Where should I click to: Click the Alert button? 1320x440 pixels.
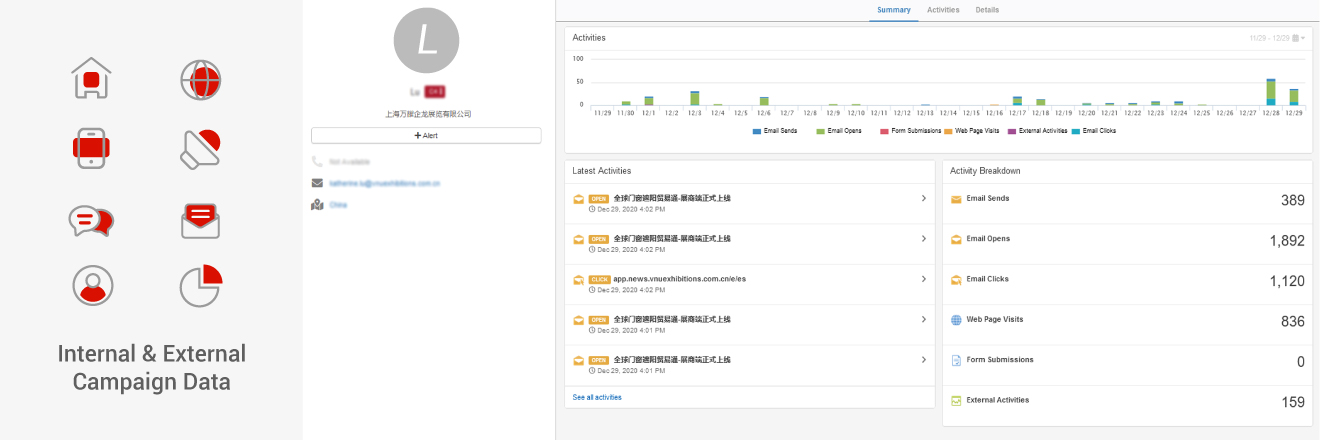point(426,135)
